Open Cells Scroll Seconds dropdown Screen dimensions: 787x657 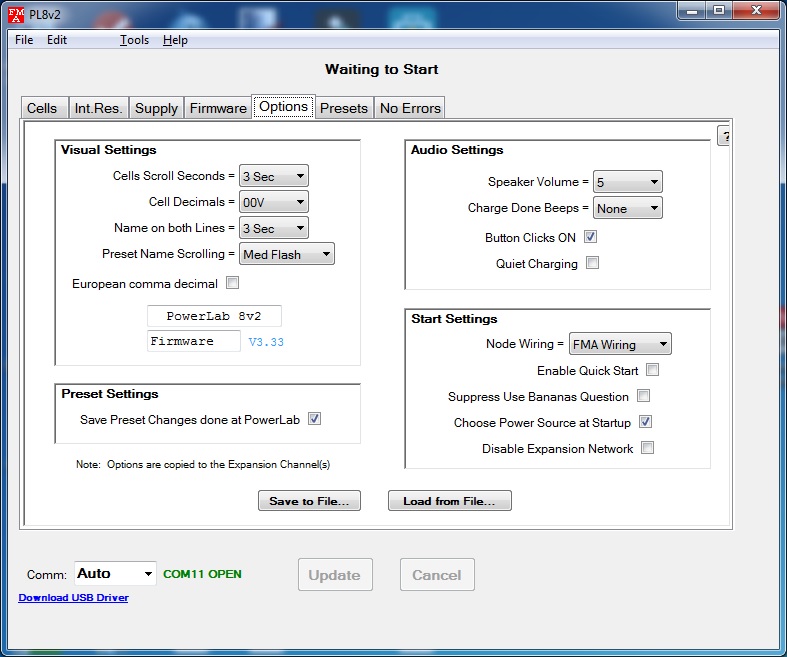click(274, 176)
